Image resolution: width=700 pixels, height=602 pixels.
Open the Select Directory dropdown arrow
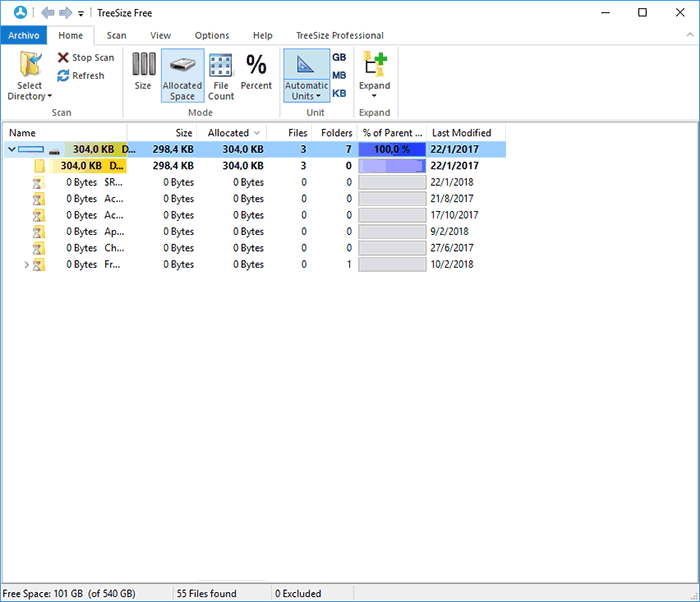click(x=50, y=96)
